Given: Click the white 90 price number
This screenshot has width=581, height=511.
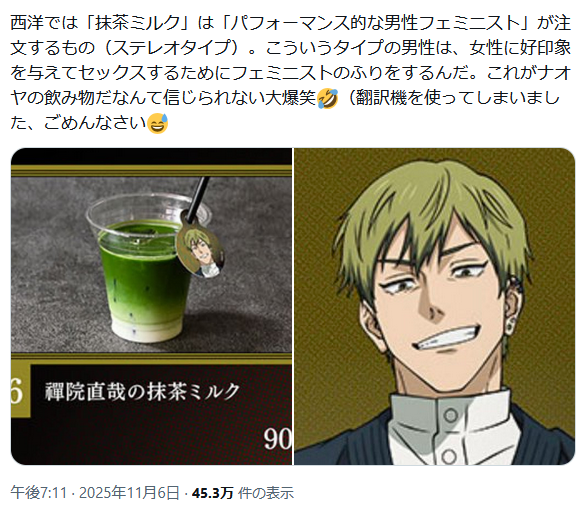Looking at the screenshot, I should tap(278, 439).
